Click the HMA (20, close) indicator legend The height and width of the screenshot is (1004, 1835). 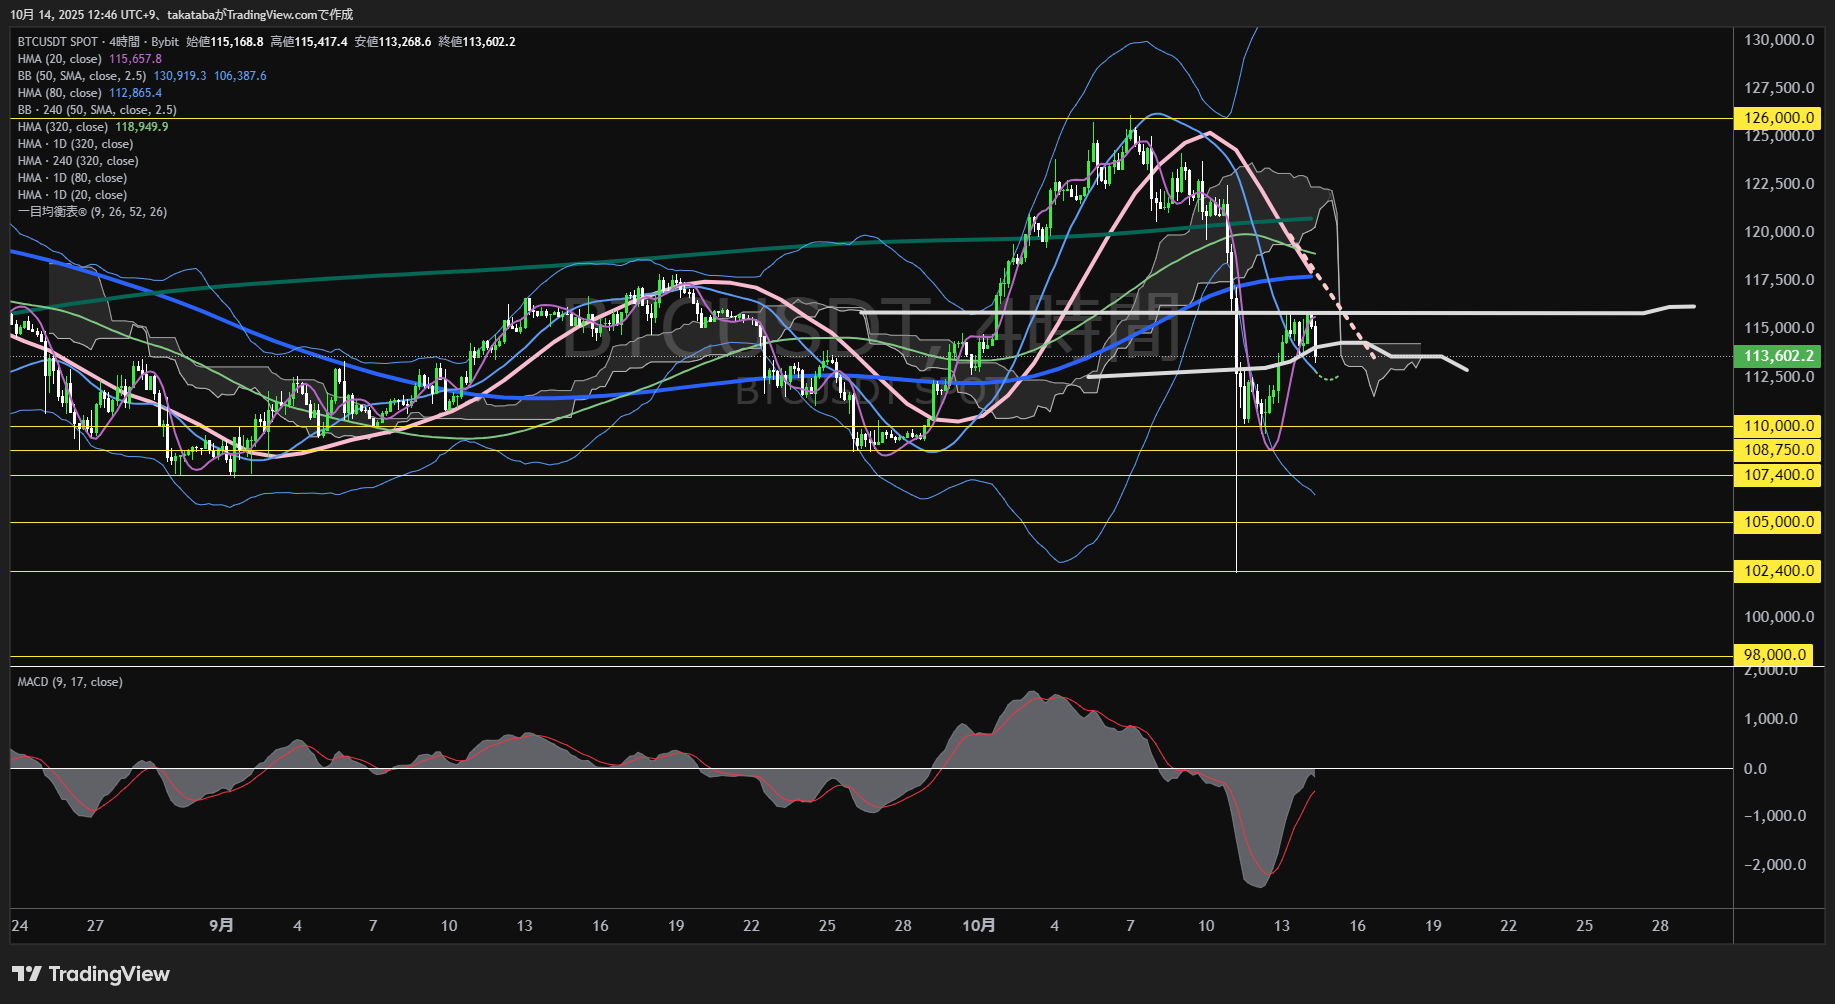(x=59, y=59)
